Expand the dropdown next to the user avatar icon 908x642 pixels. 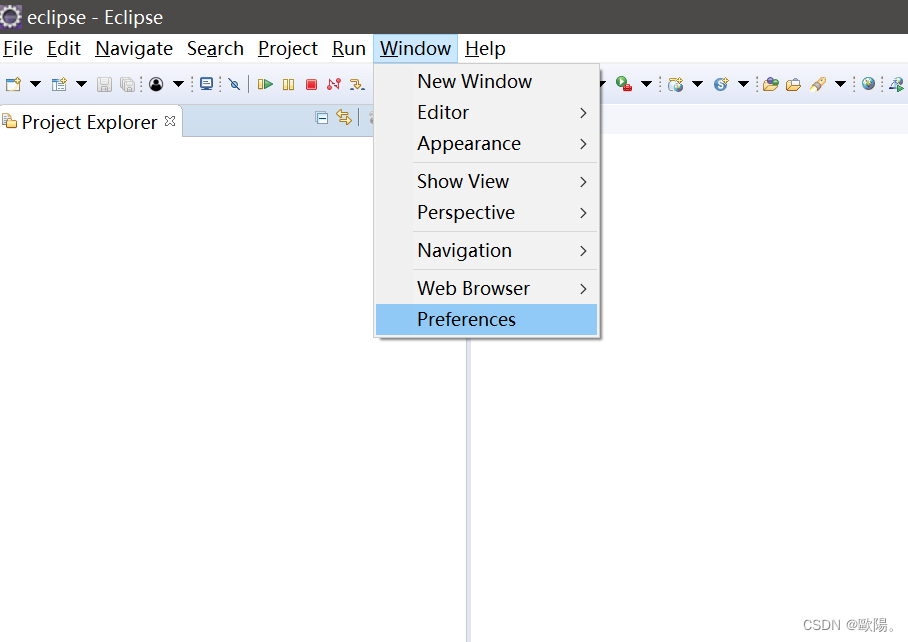178,85
